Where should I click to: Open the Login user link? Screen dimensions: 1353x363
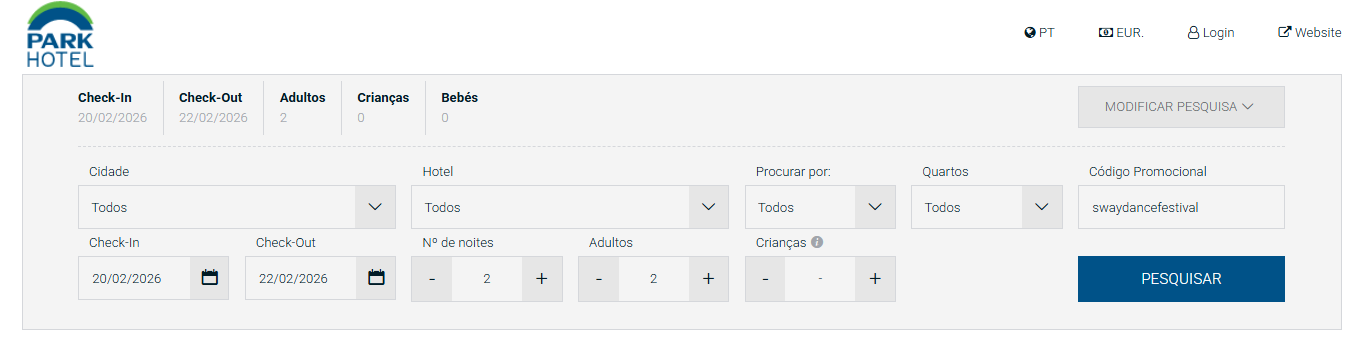pyautogui.click(x=1210, y=33)
